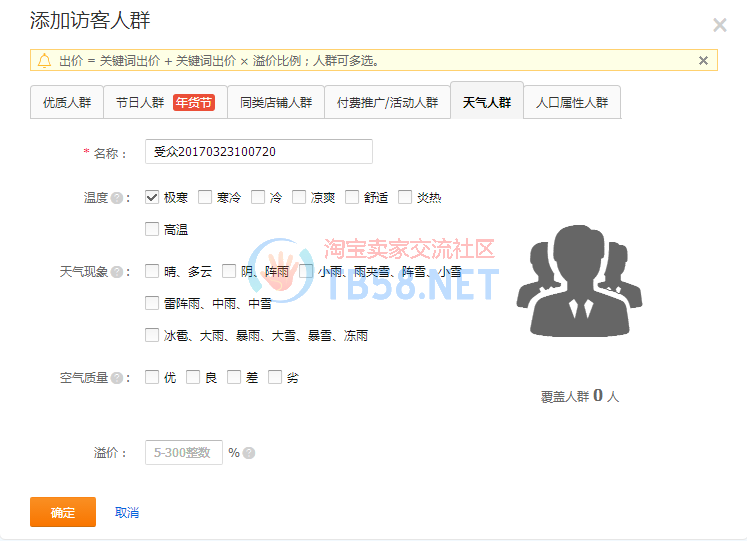This screenshot has height=541, width=747.
Task: Click the 取消 link
Action: [127, 513]
